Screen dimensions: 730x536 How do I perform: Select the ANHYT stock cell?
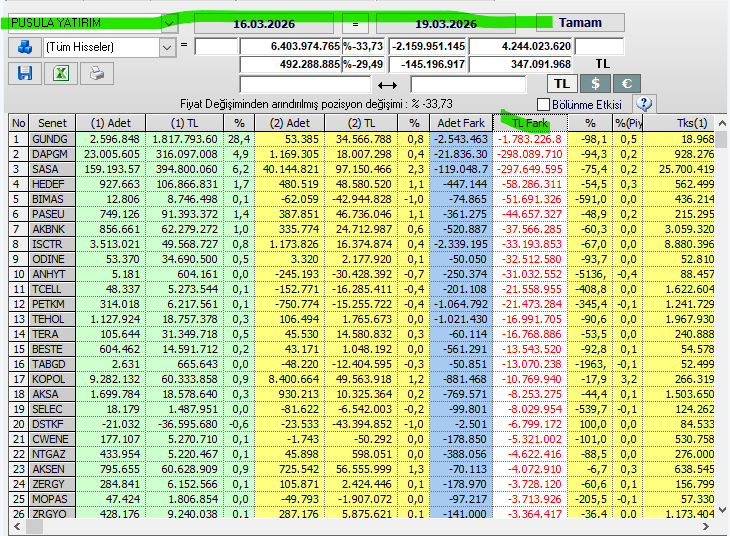click(x=52, y=274)
